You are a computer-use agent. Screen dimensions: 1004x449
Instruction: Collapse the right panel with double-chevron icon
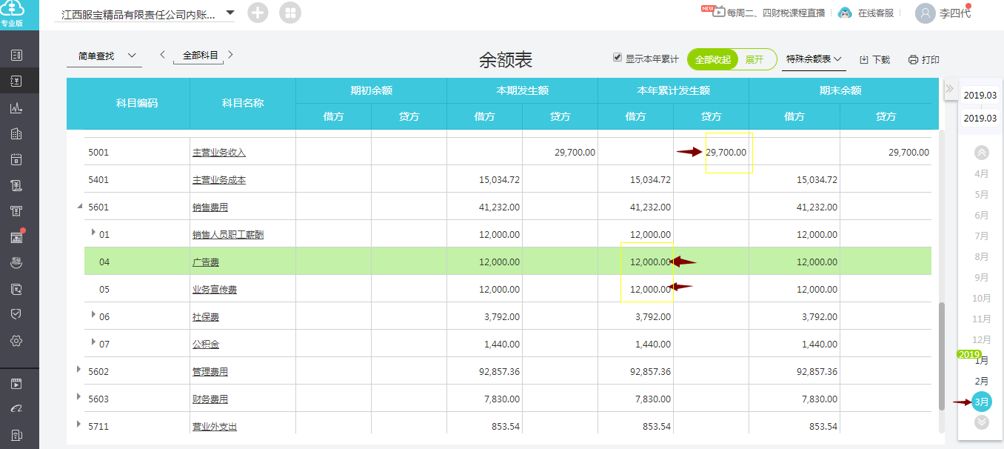point(950,88)
